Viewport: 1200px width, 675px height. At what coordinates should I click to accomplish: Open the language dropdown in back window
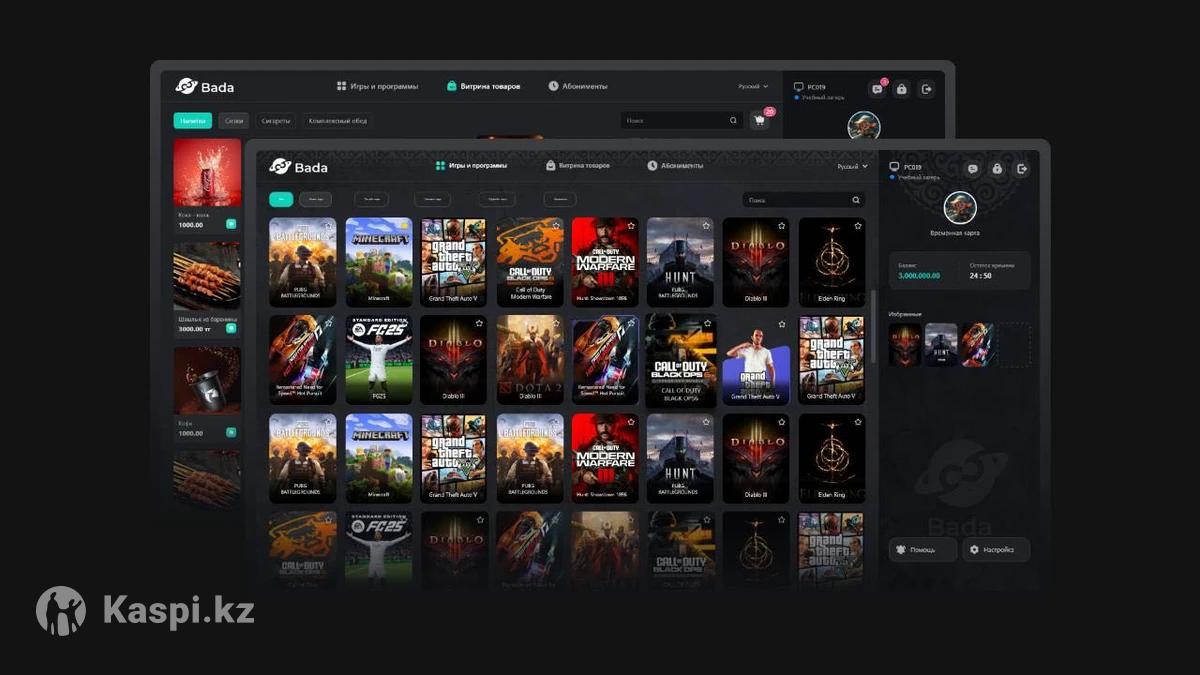tap(753, 87)
